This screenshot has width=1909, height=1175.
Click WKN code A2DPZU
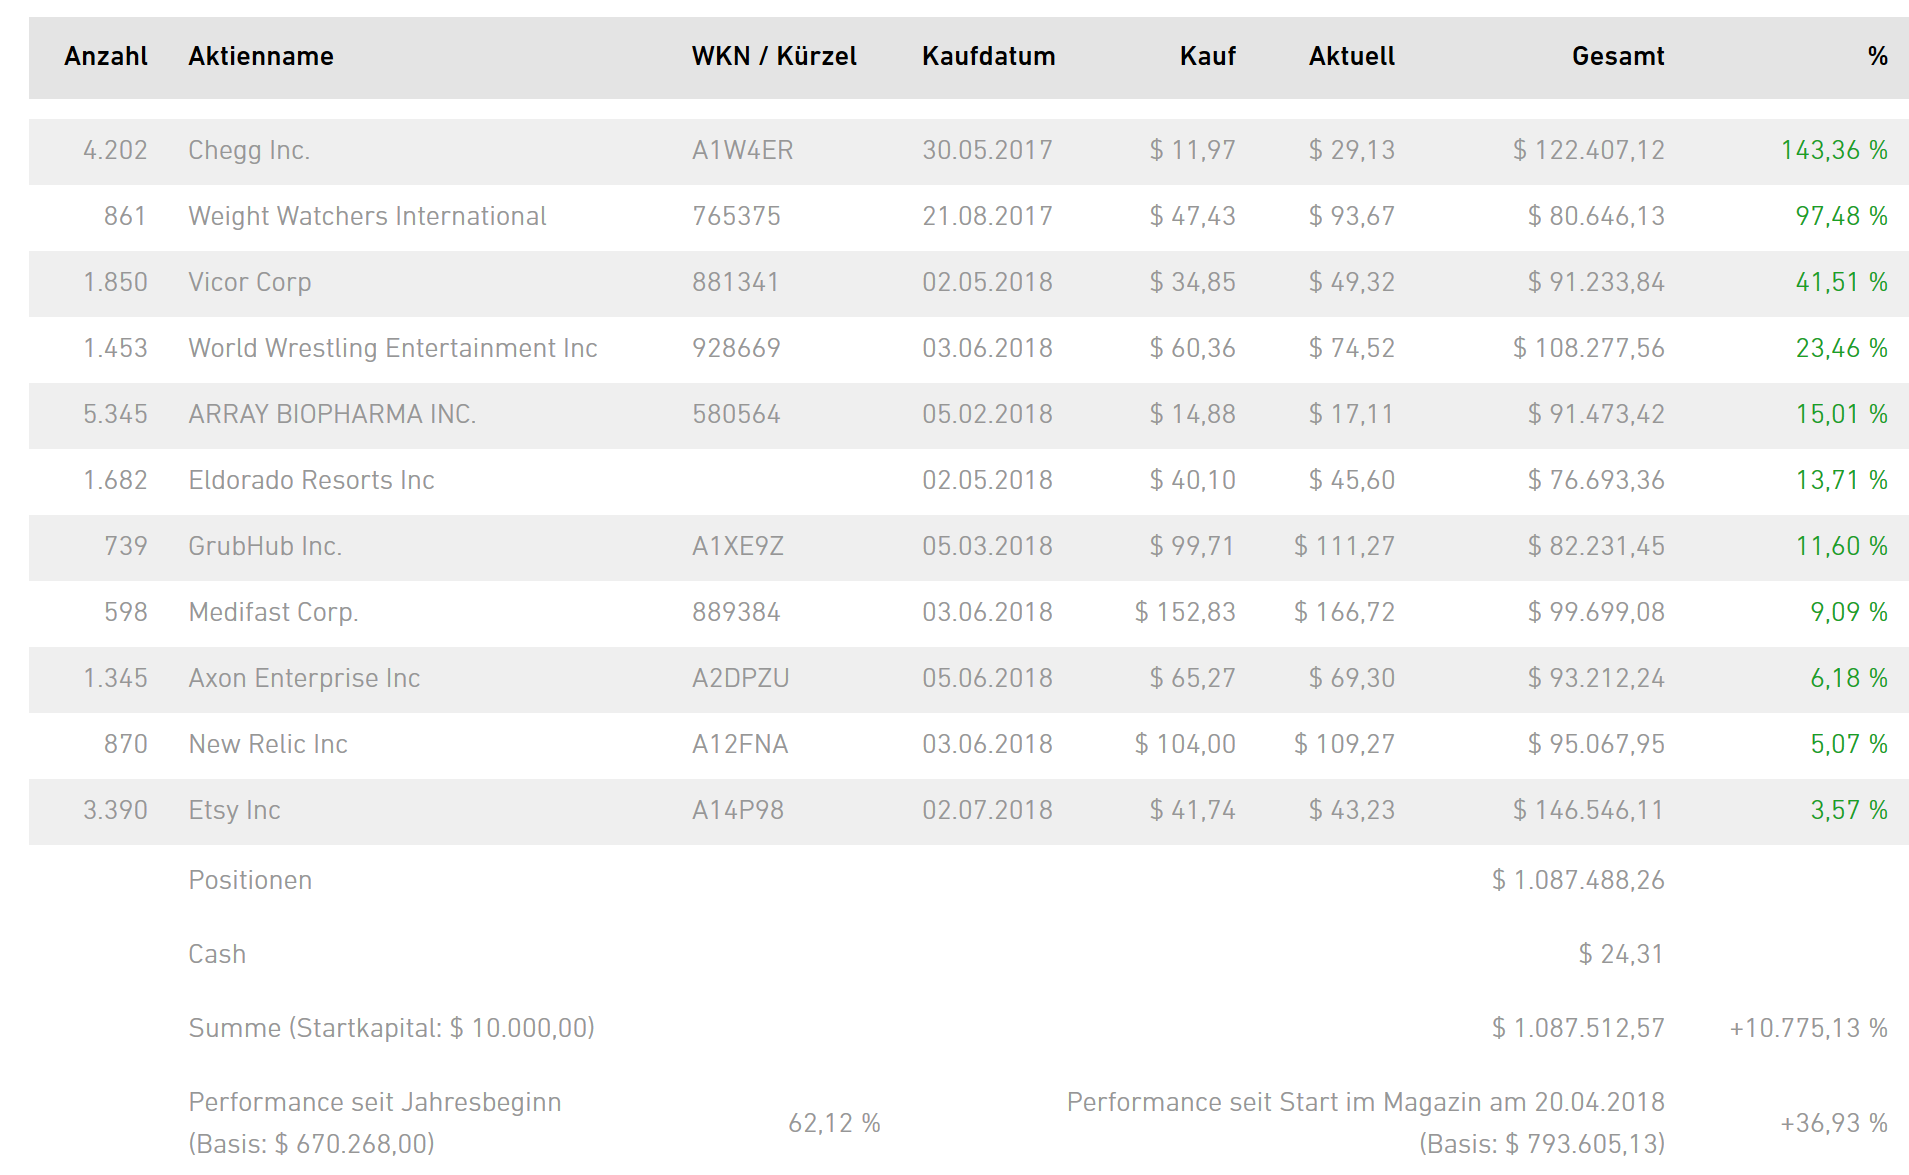point(740,678)
